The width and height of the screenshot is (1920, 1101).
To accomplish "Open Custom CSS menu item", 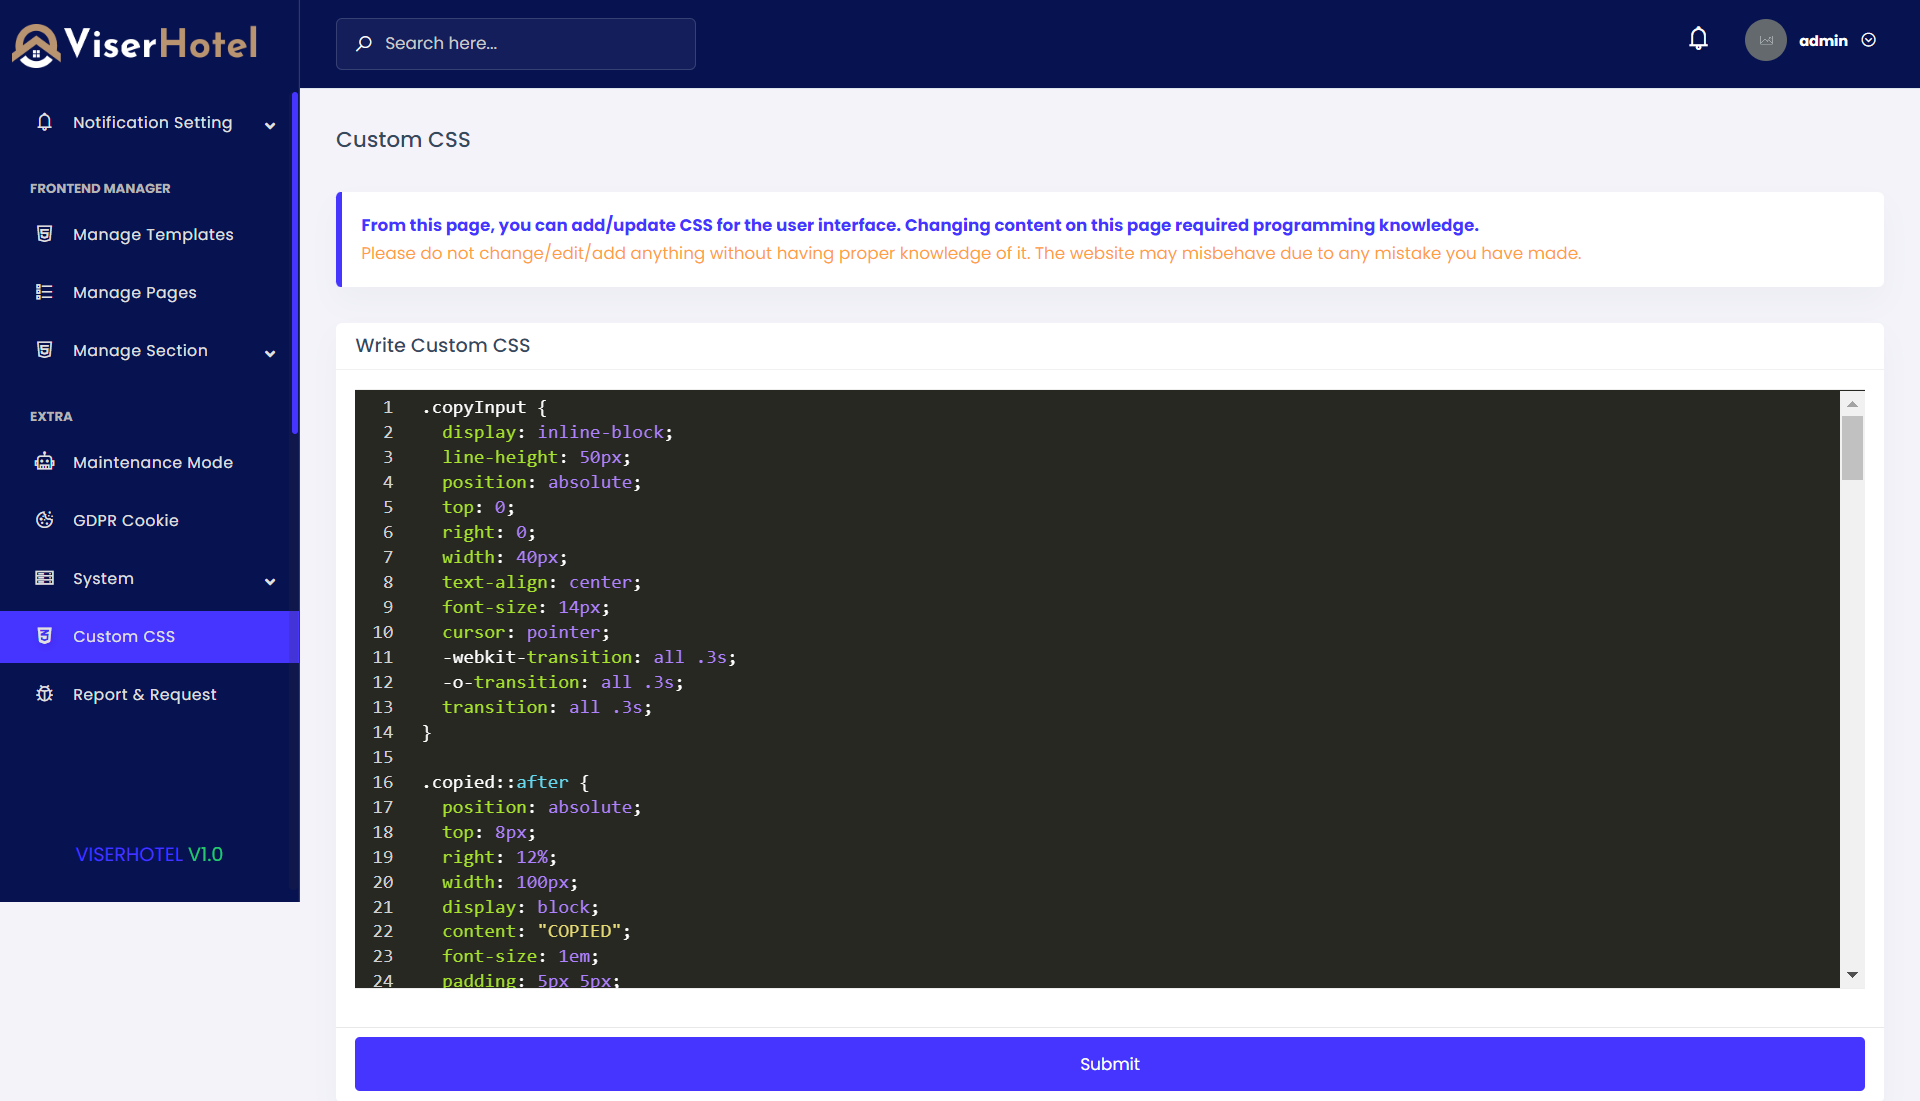I will tap(124, 637).
